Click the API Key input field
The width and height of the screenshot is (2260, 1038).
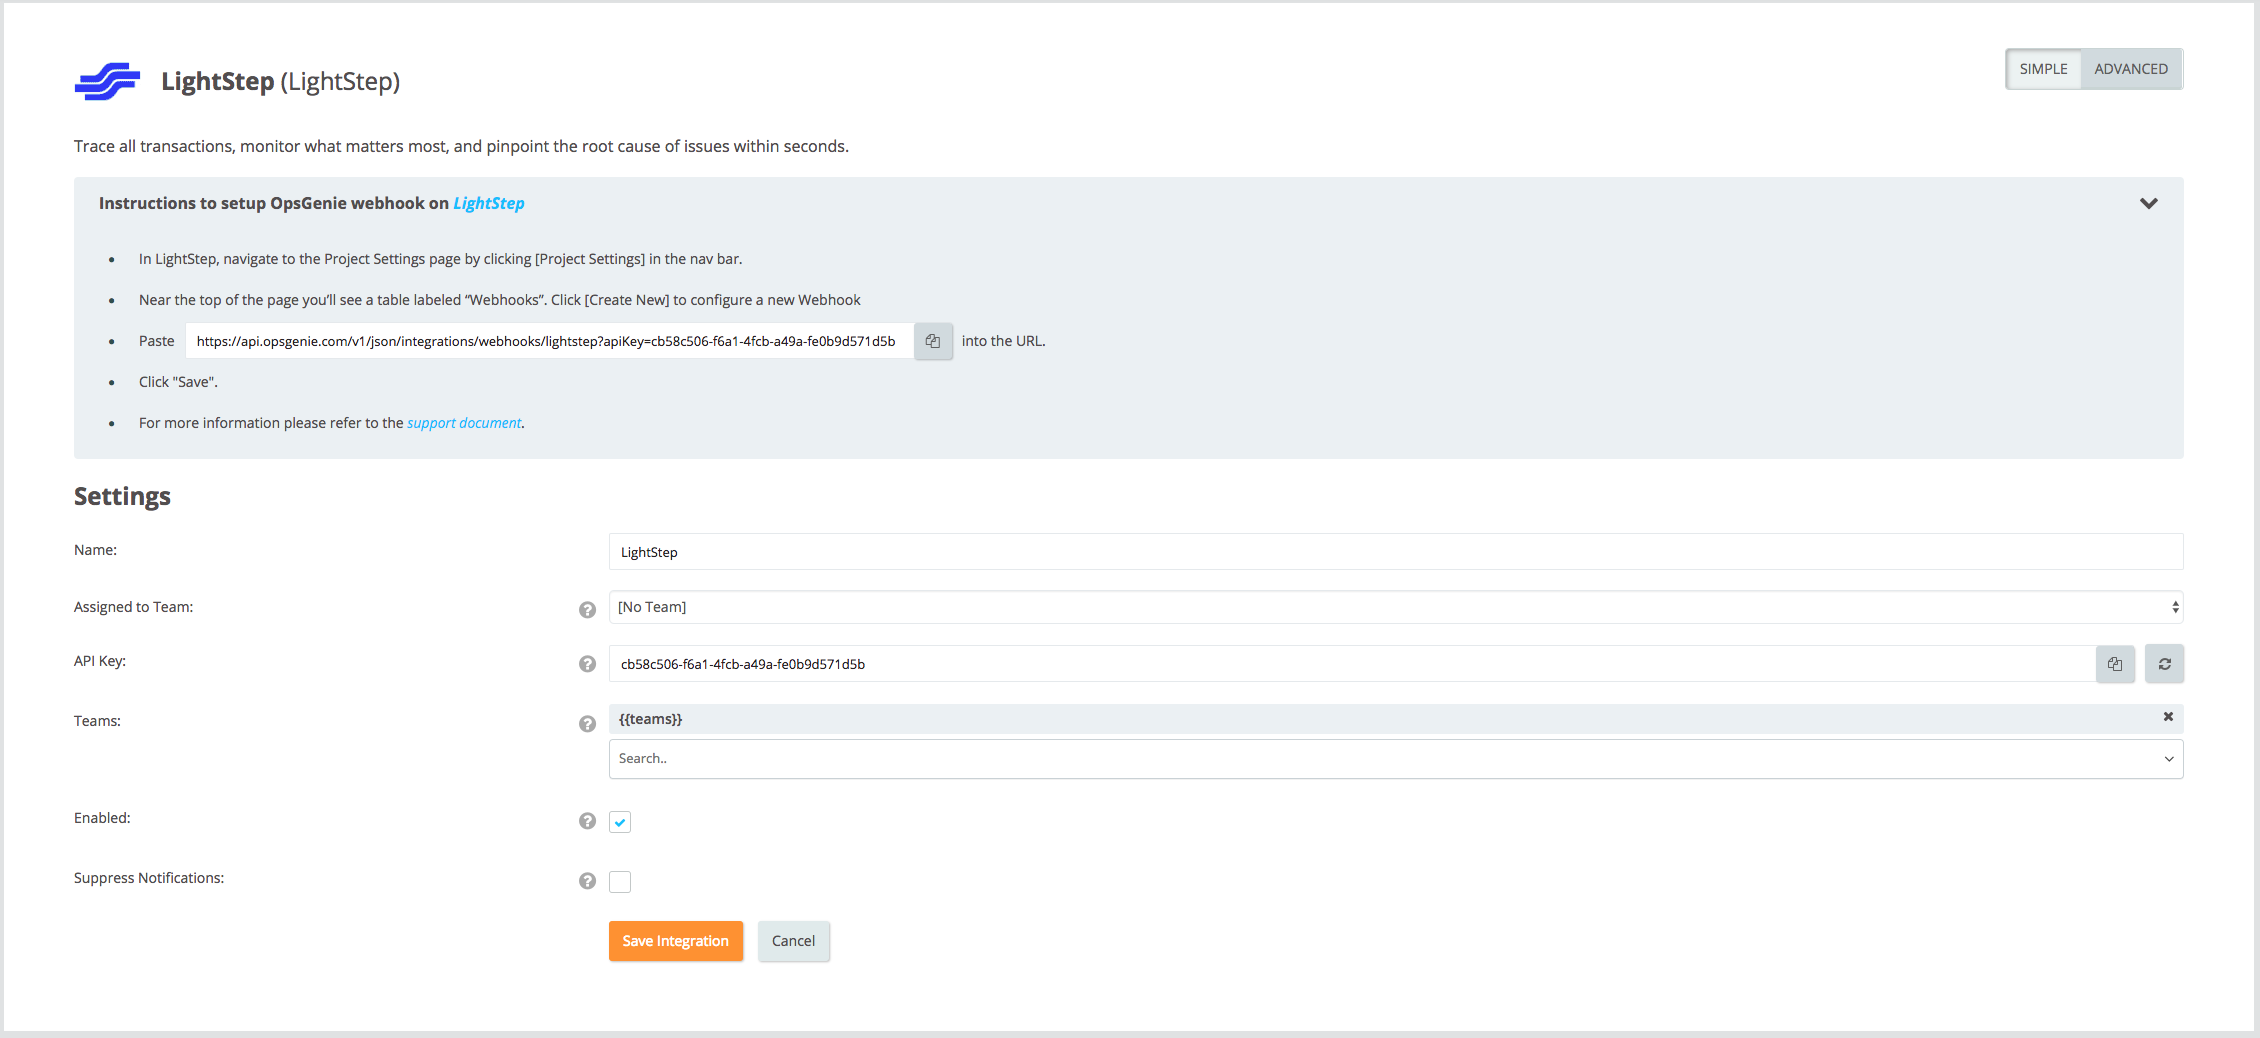[x=1352, y=664]
